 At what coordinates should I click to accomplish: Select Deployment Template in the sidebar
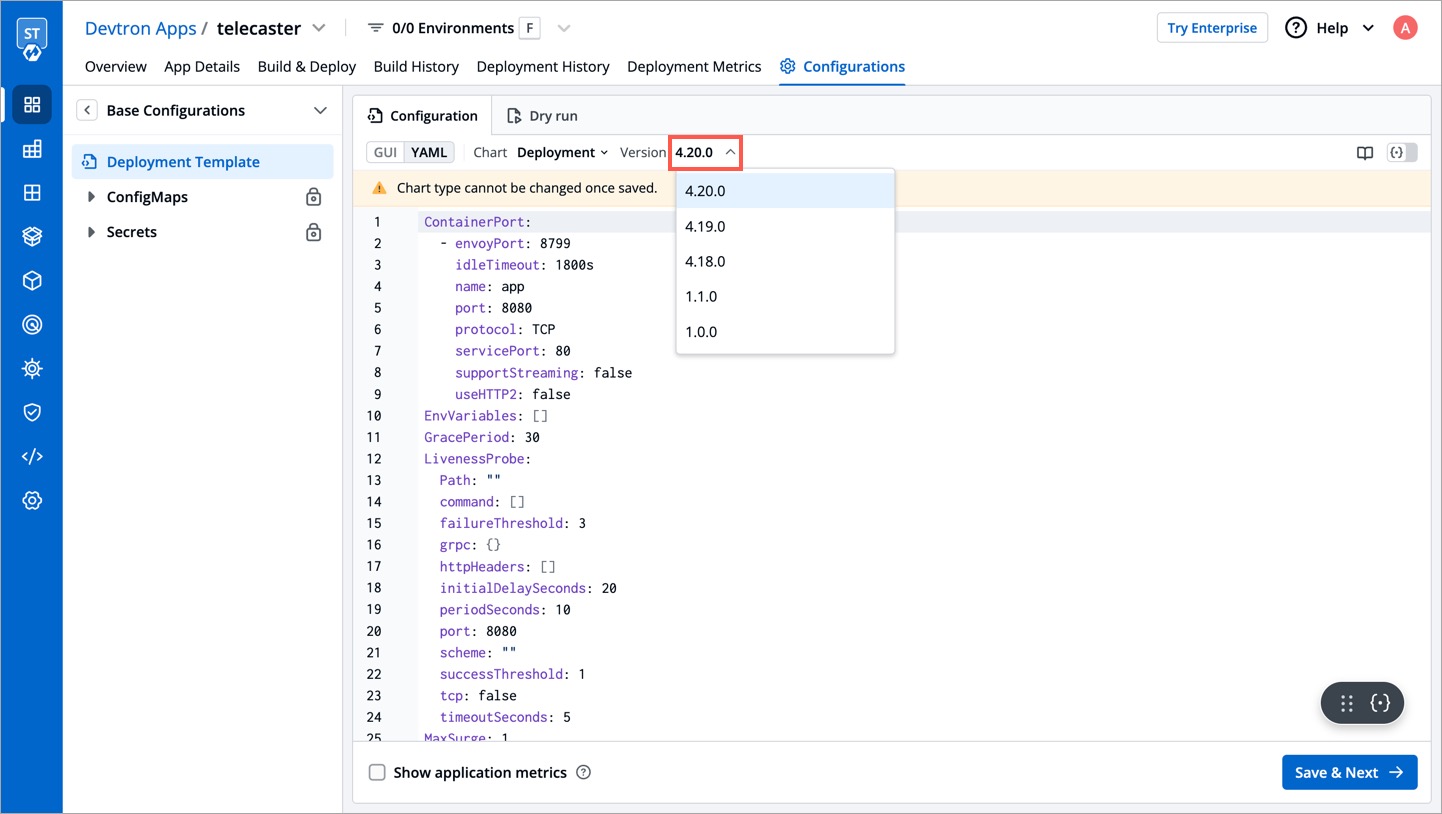183,162
